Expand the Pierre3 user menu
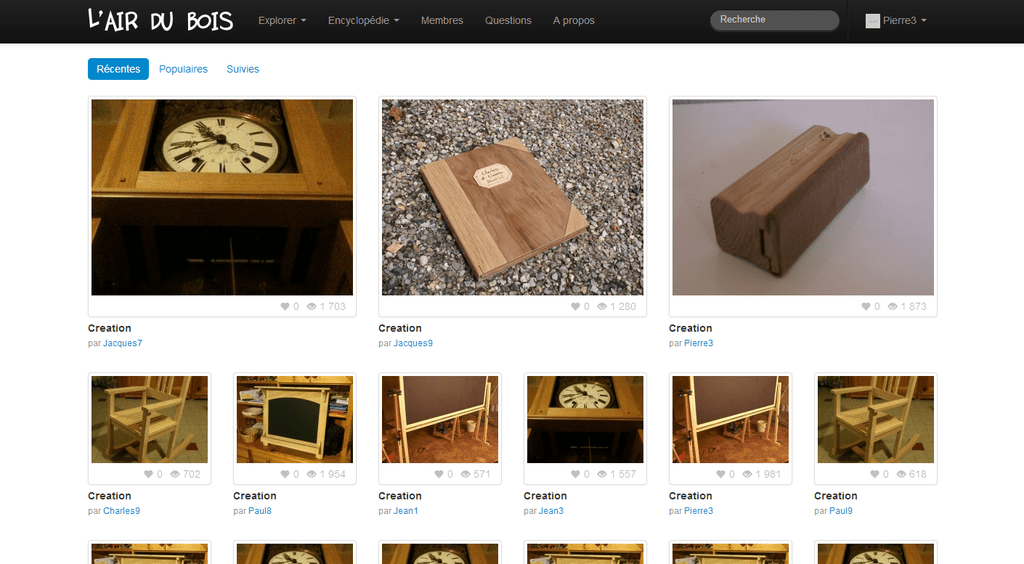Viewport: 1024px width, 564px height. [x=896, y=21]
